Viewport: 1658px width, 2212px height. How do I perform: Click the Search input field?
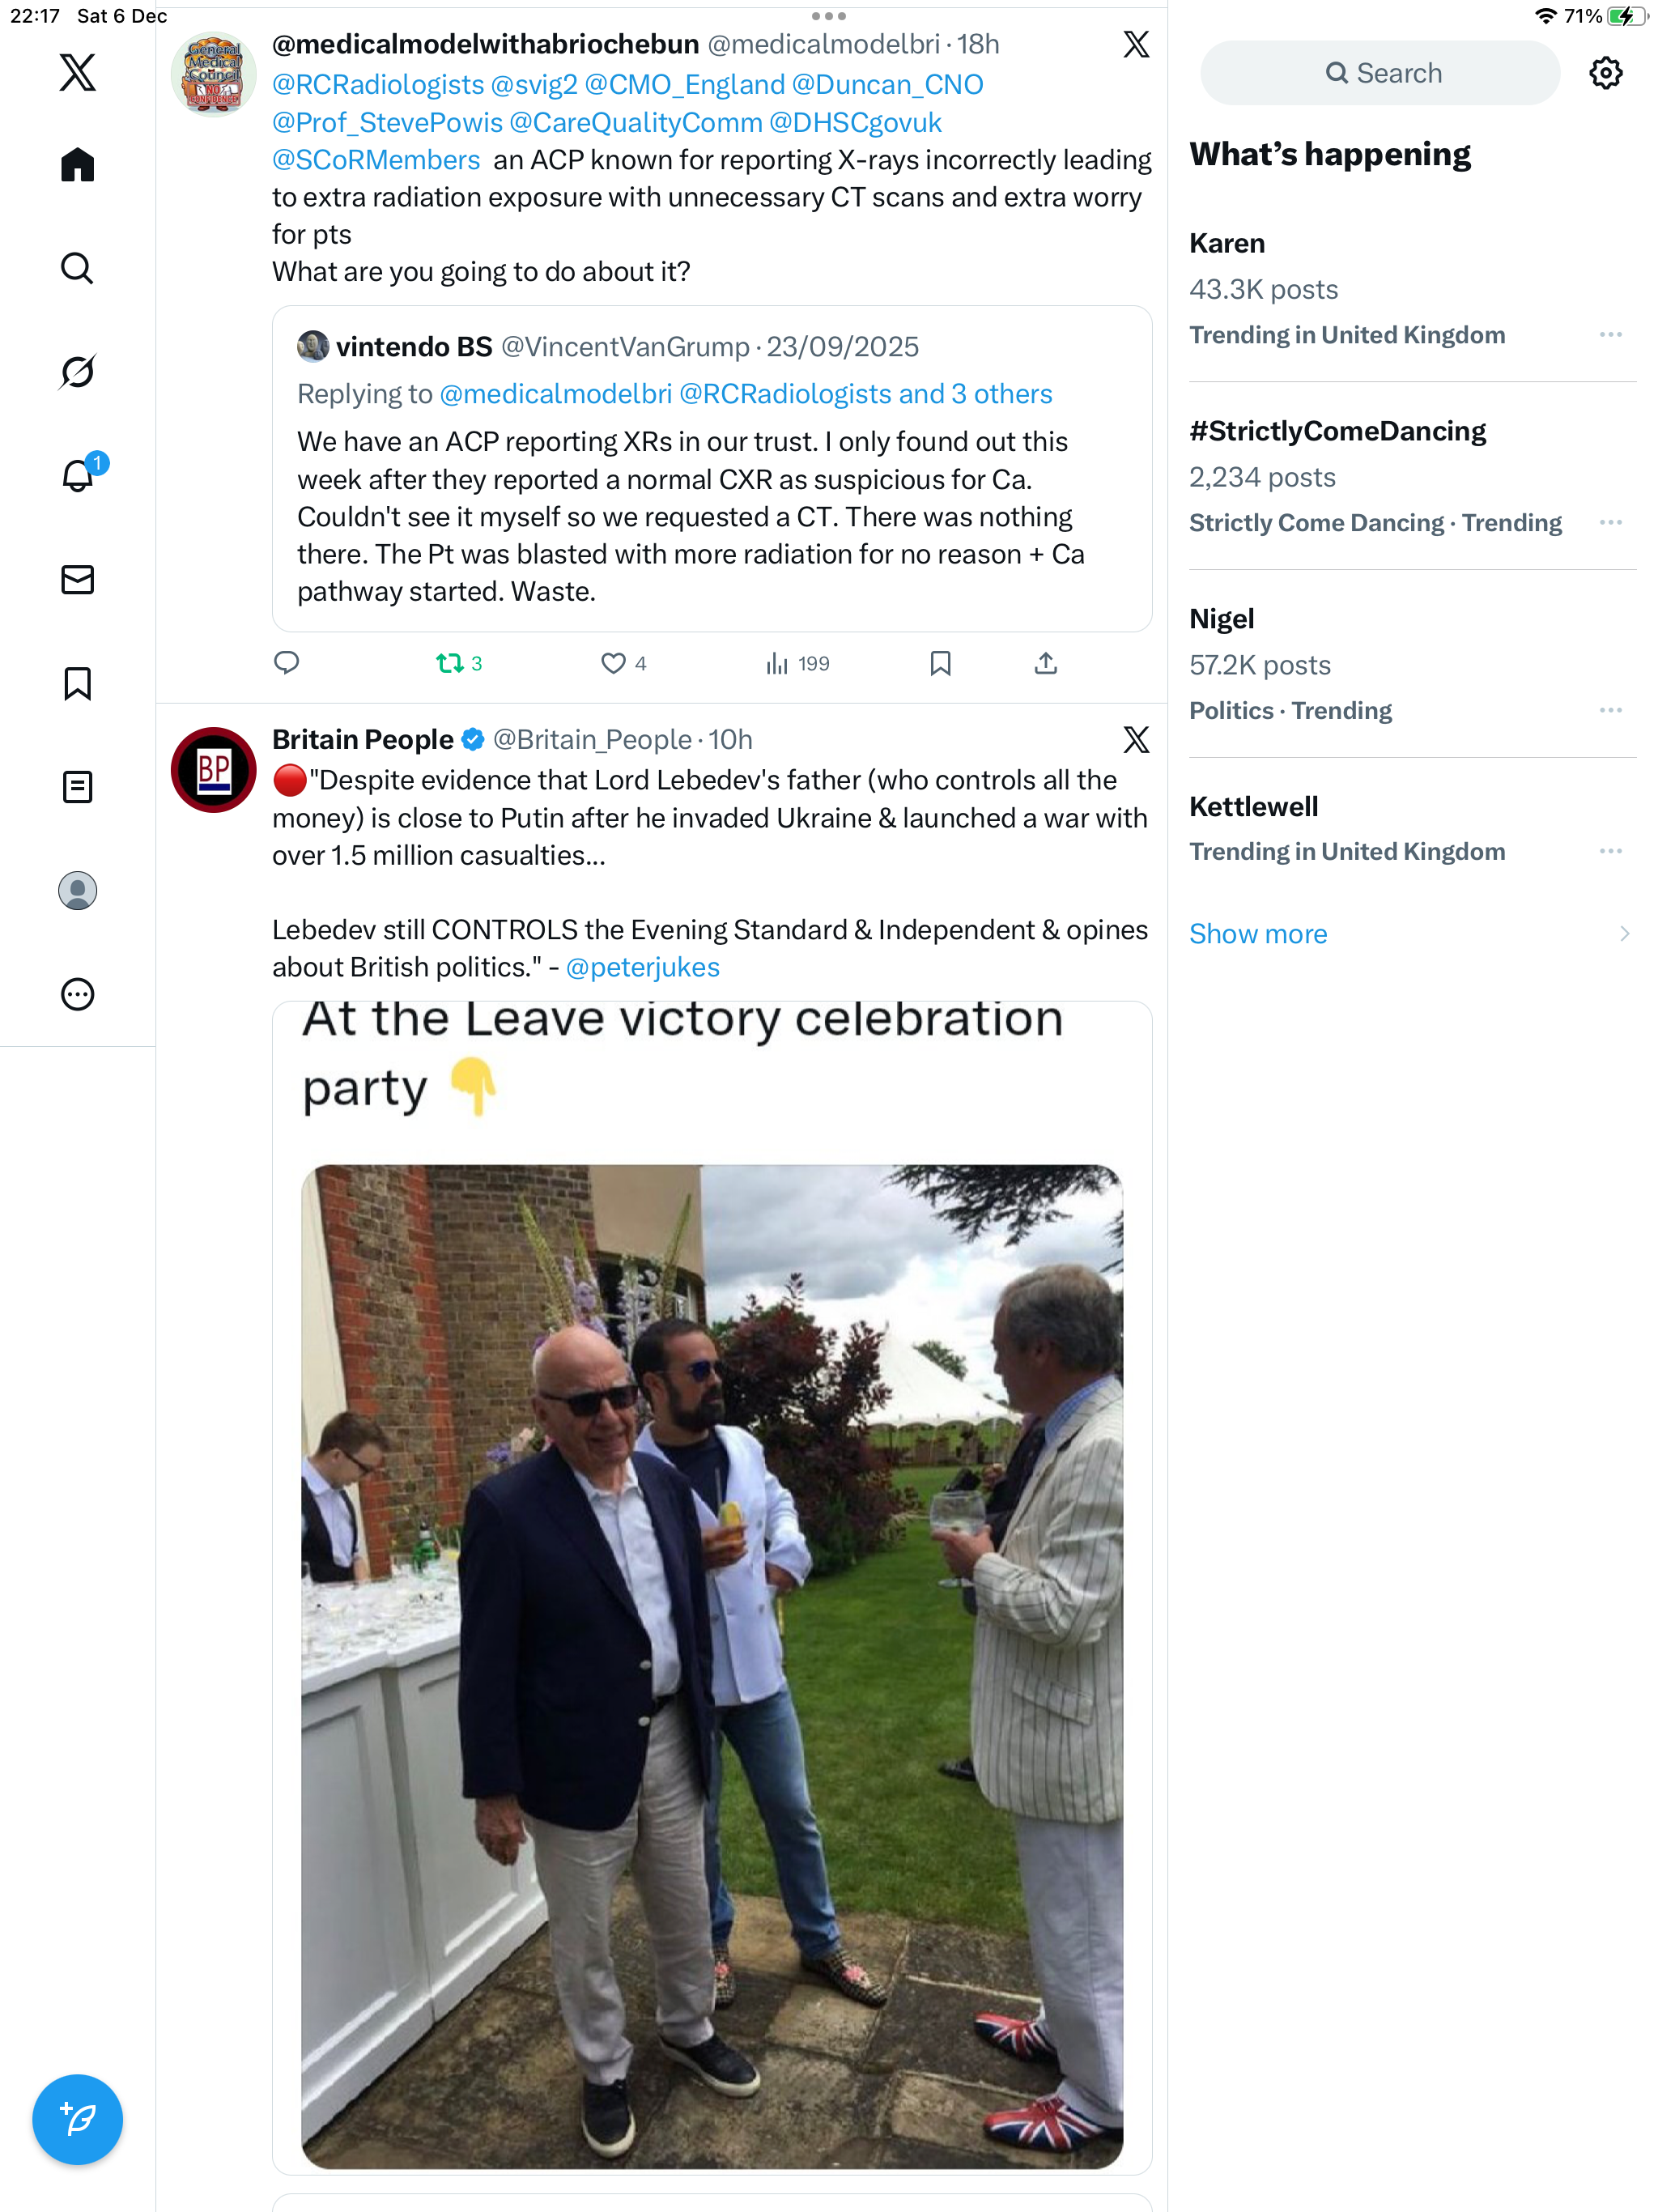[x=1380, y=73]
